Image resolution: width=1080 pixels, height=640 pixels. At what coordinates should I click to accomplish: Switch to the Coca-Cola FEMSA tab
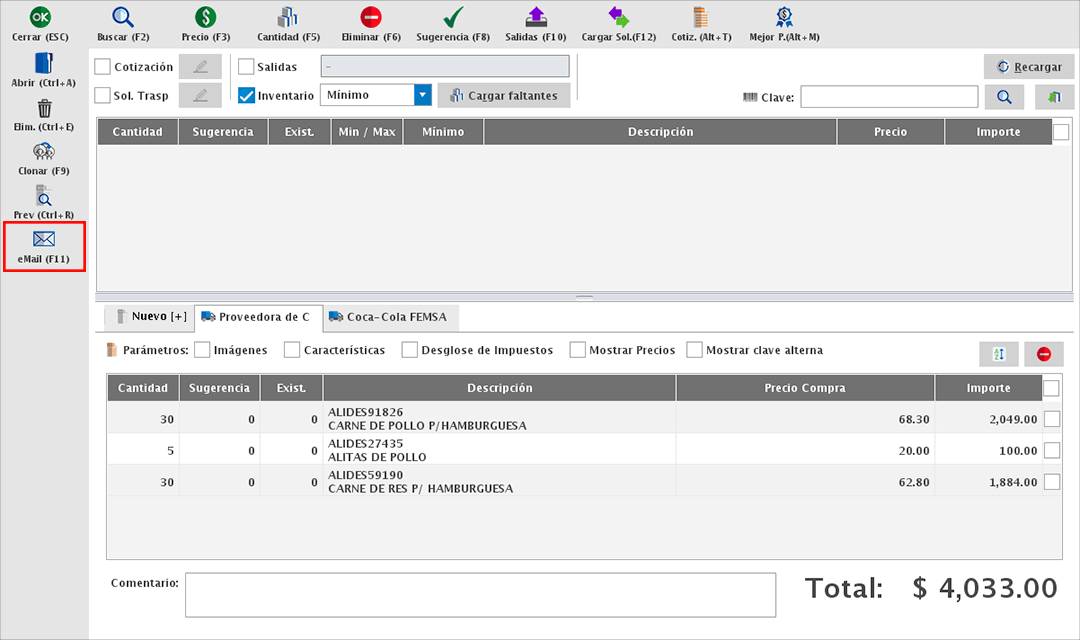tap(392, 317)
